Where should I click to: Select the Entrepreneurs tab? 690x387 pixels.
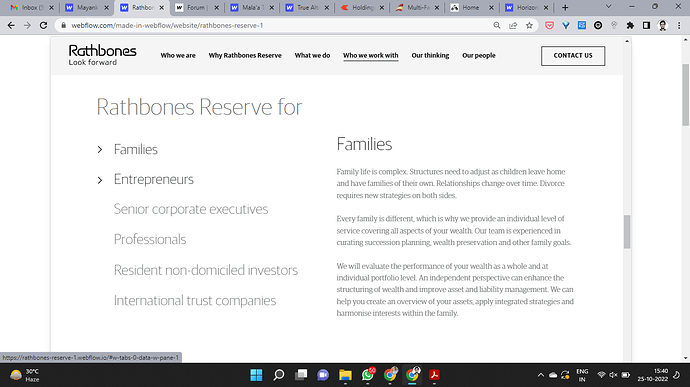[154, 180]
